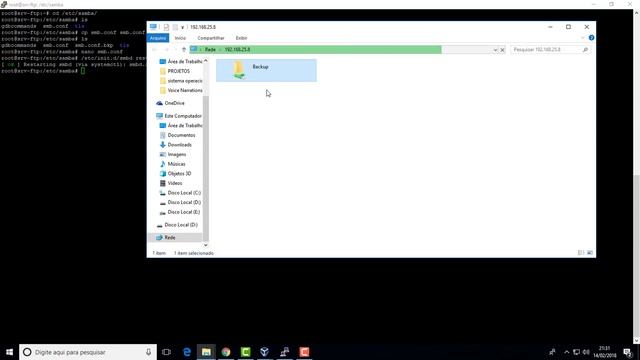The width and height of the screenshot is (640, 360).
Task: Open the Compartilhar ribbon tab
Action: tap(211, 38)
